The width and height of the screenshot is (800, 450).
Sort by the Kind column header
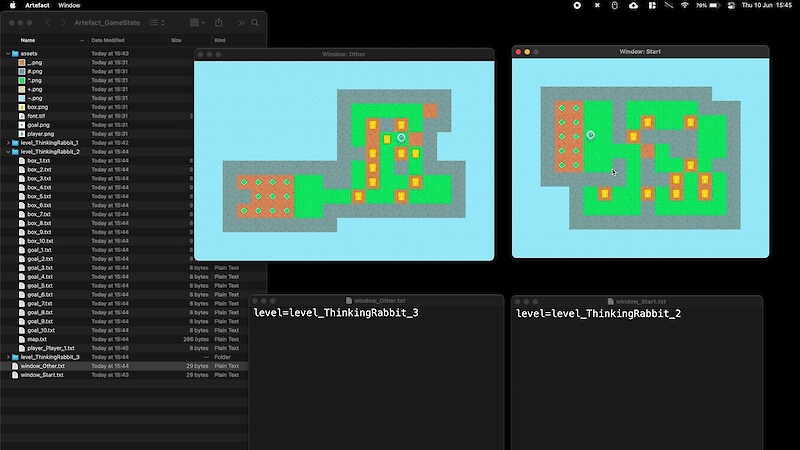220,40
